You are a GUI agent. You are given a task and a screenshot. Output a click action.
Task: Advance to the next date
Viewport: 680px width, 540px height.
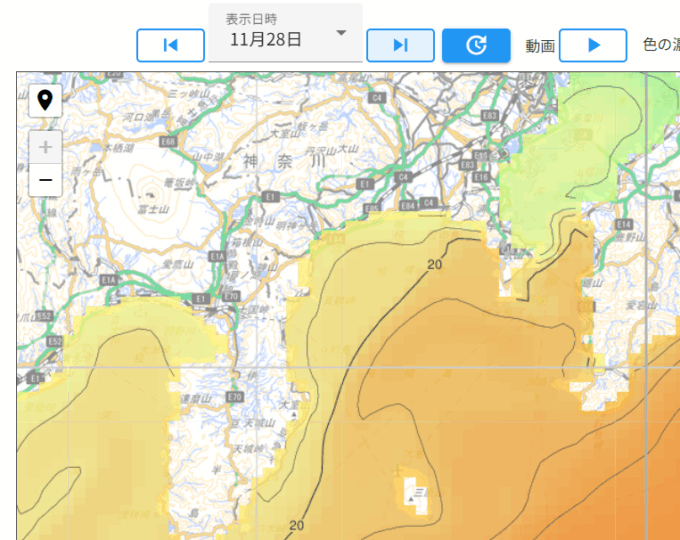(x=400, y=45)
